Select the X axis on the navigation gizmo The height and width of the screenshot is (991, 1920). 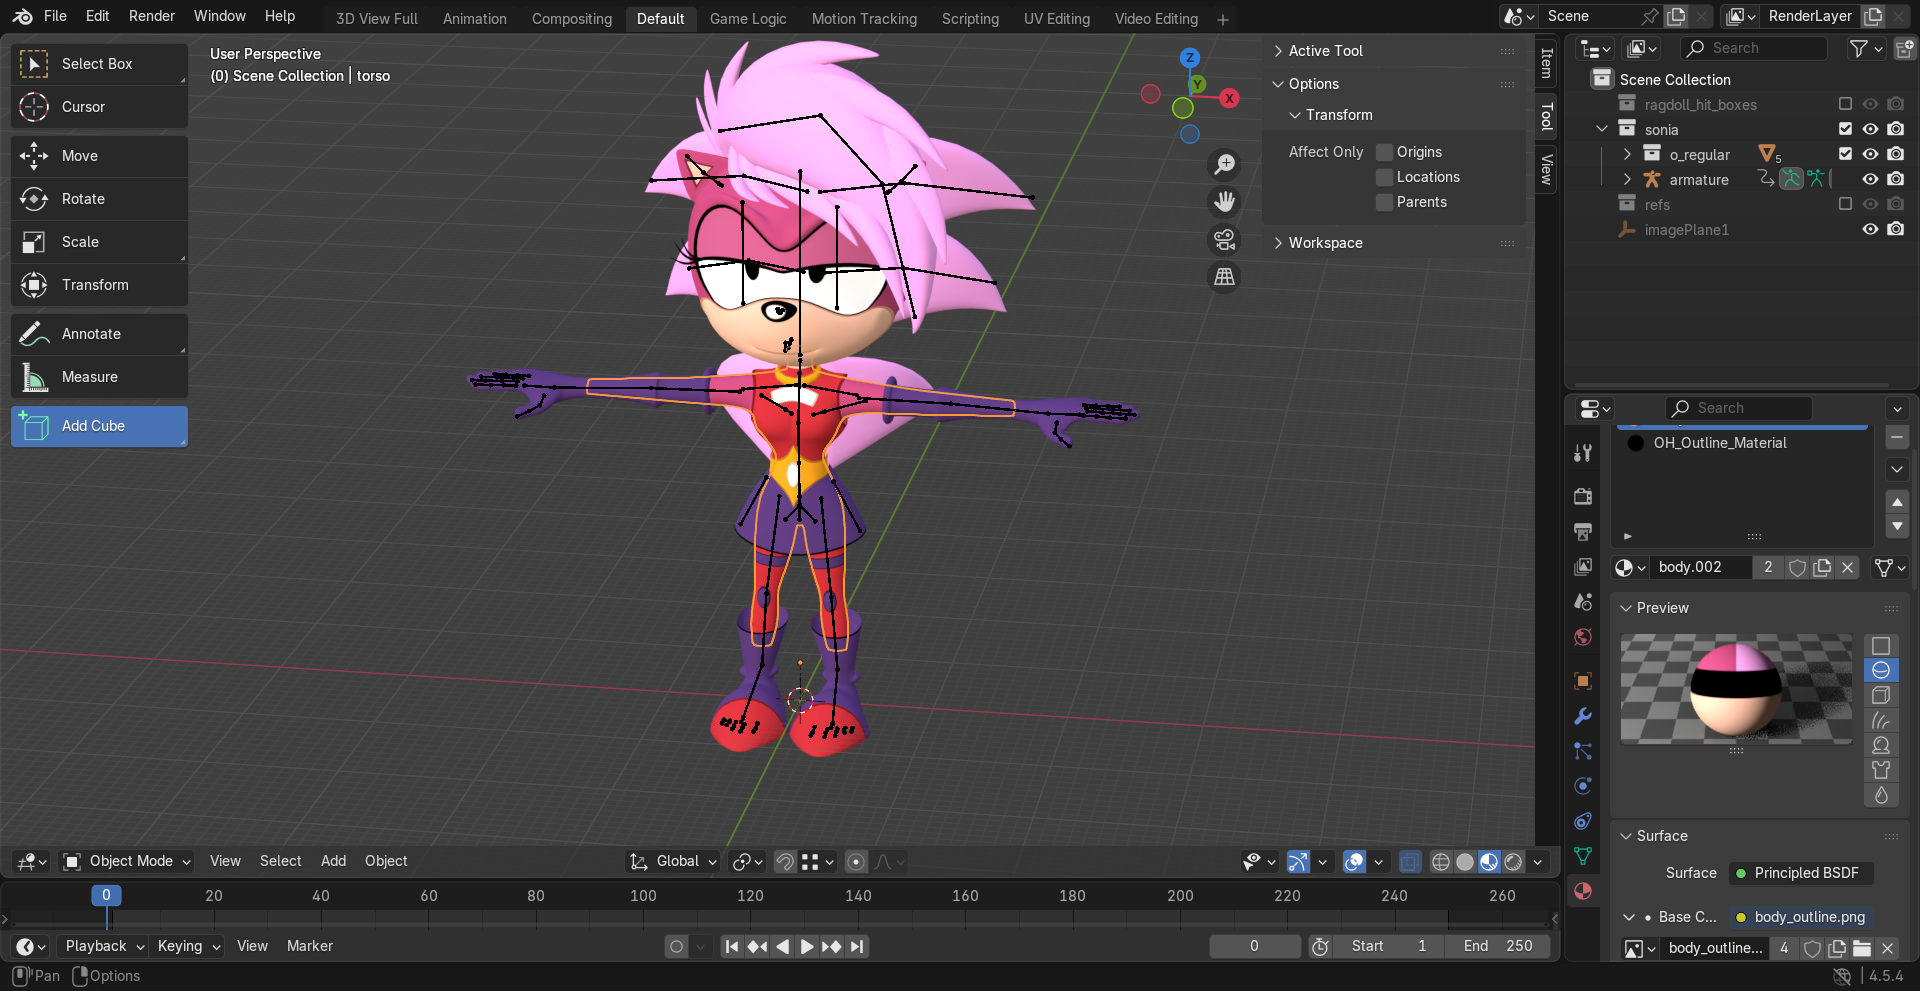[1230, 98]
